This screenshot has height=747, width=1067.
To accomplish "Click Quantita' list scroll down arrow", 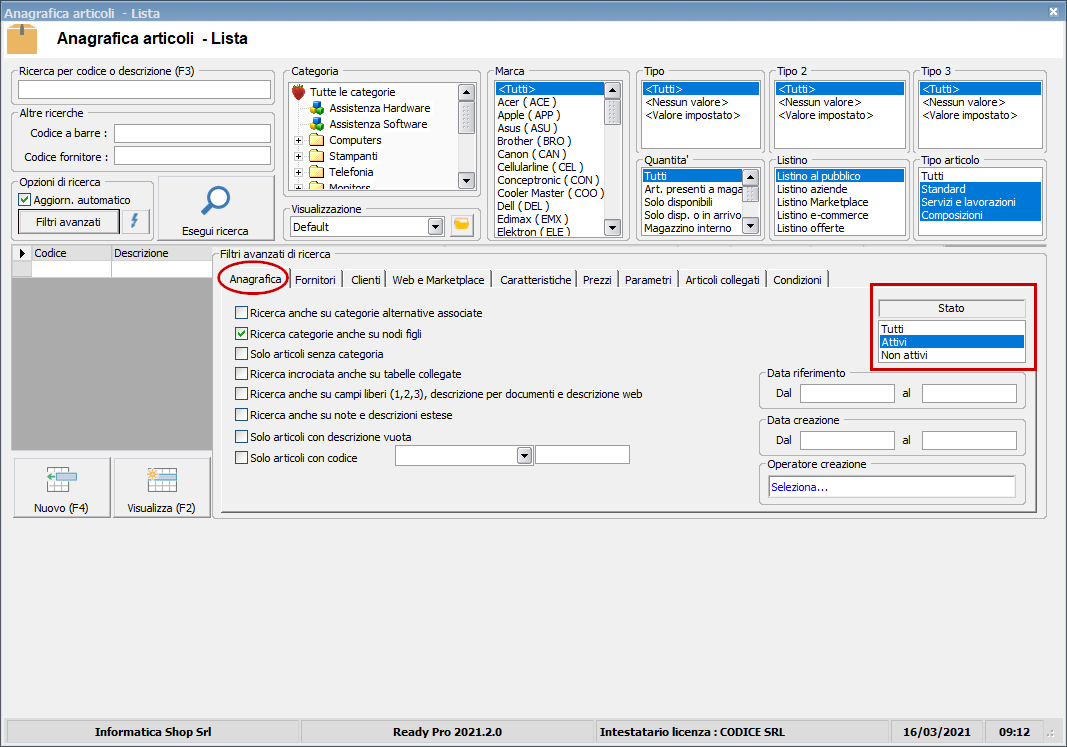I will (x=751, y=225).
